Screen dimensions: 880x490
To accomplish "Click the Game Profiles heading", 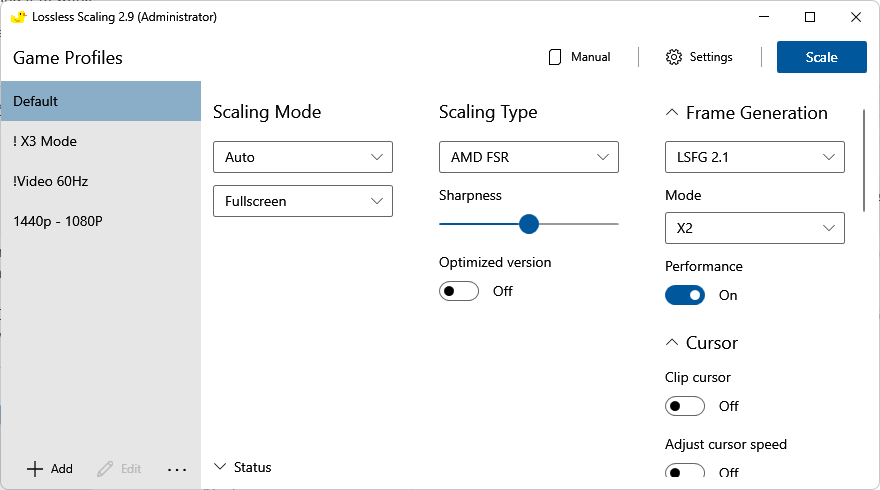I will [x=67, y=58].
